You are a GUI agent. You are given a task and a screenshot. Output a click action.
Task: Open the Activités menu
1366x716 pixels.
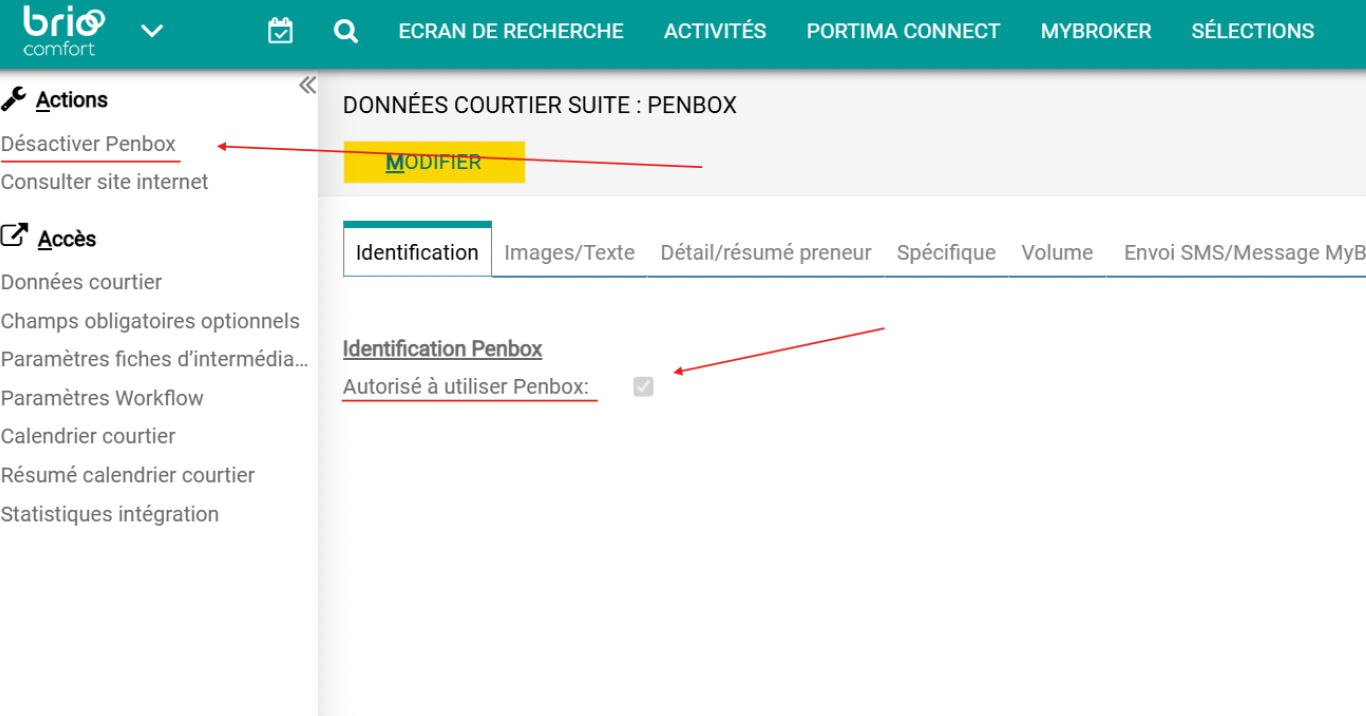coord(715,31)
